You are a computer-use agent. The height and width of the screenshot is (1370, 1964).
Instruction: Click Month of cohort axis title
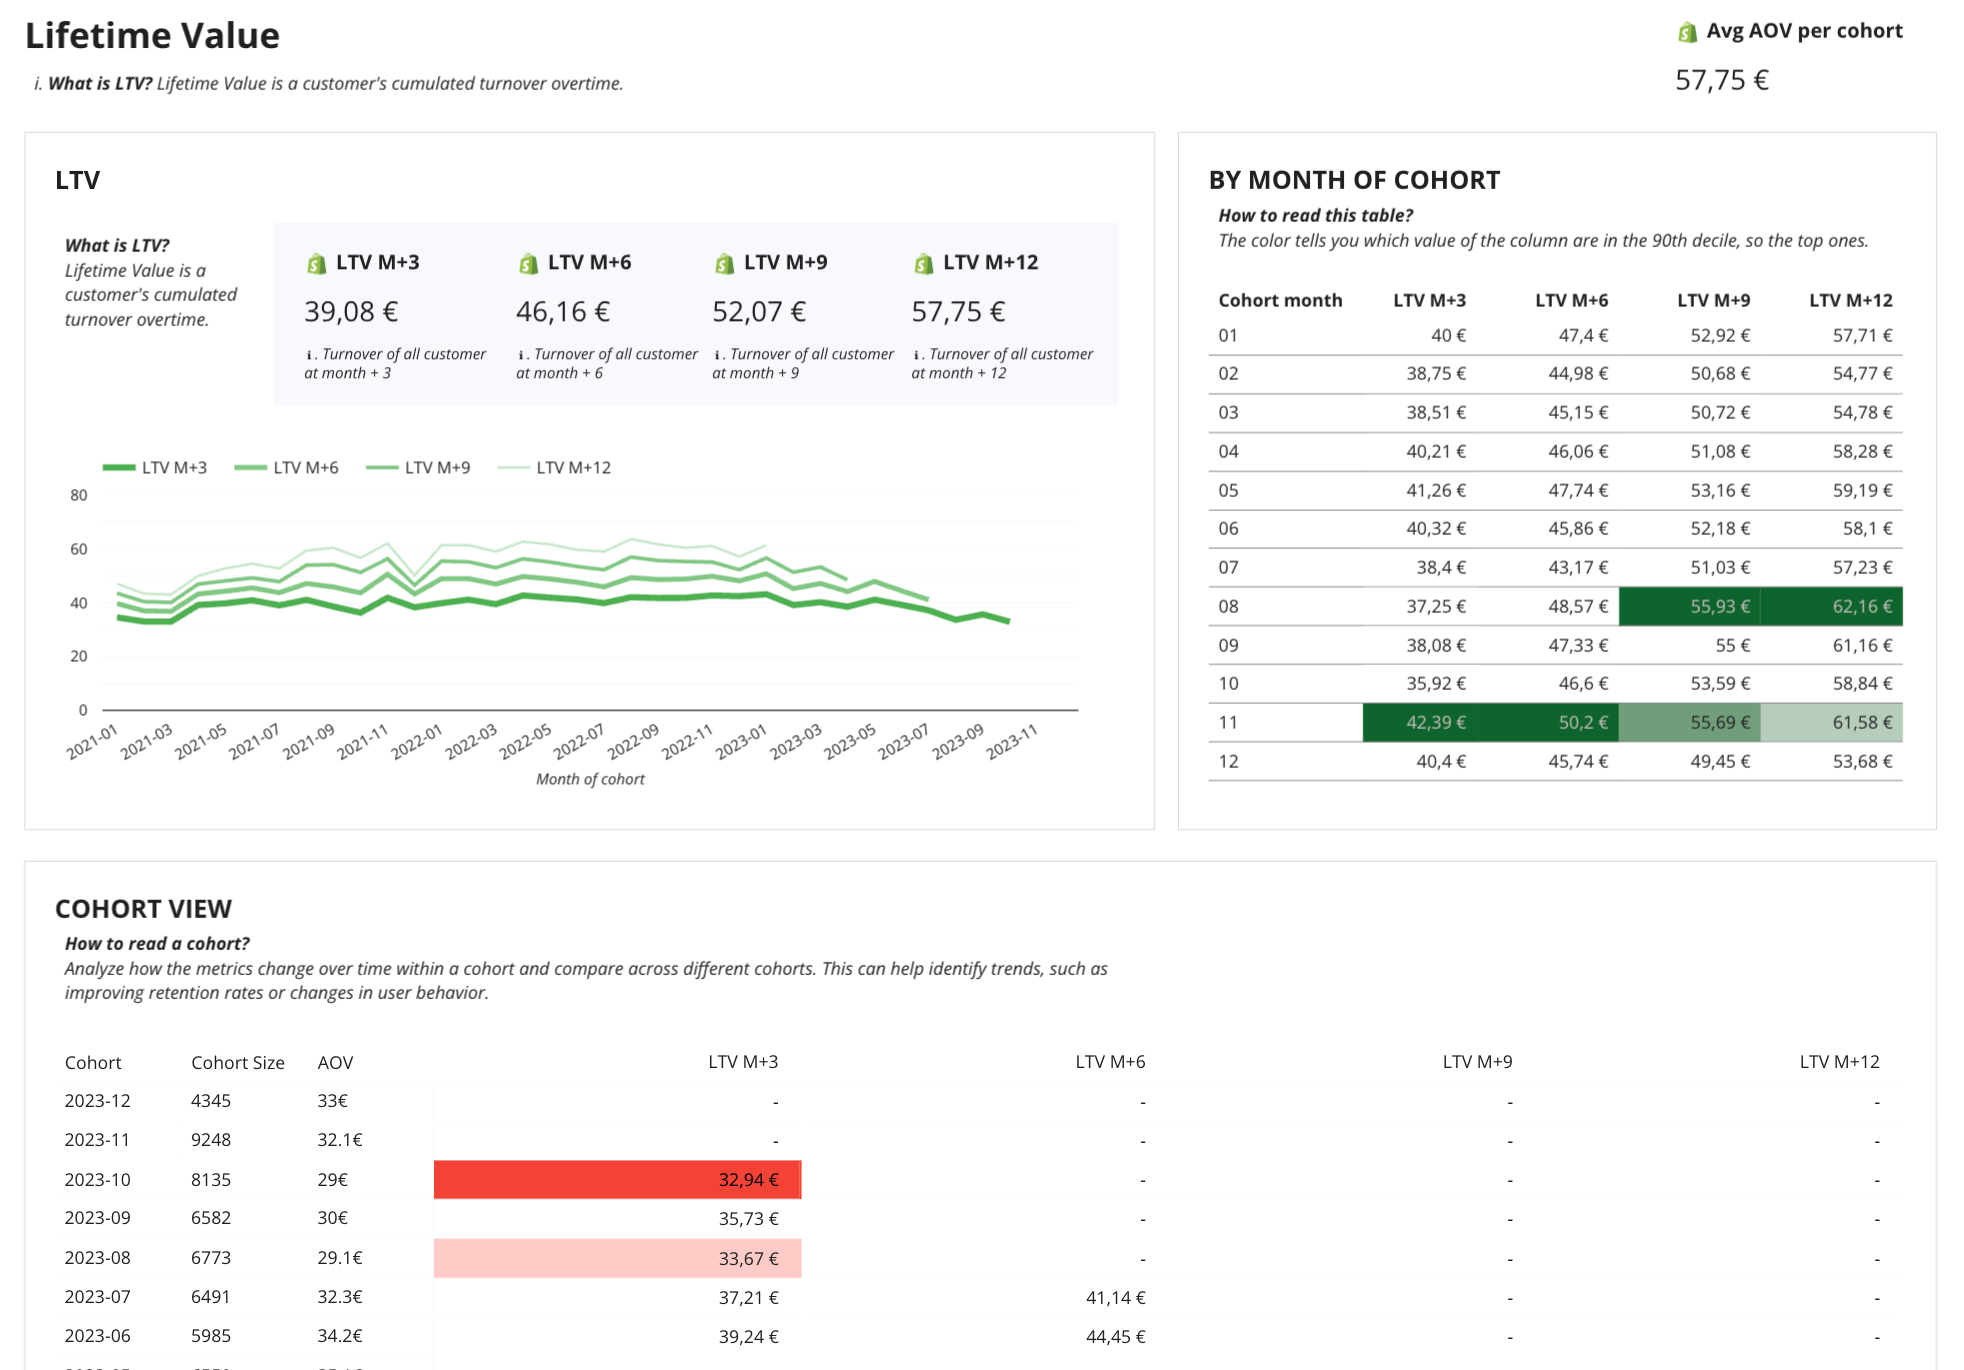click(x=590, y=779)
